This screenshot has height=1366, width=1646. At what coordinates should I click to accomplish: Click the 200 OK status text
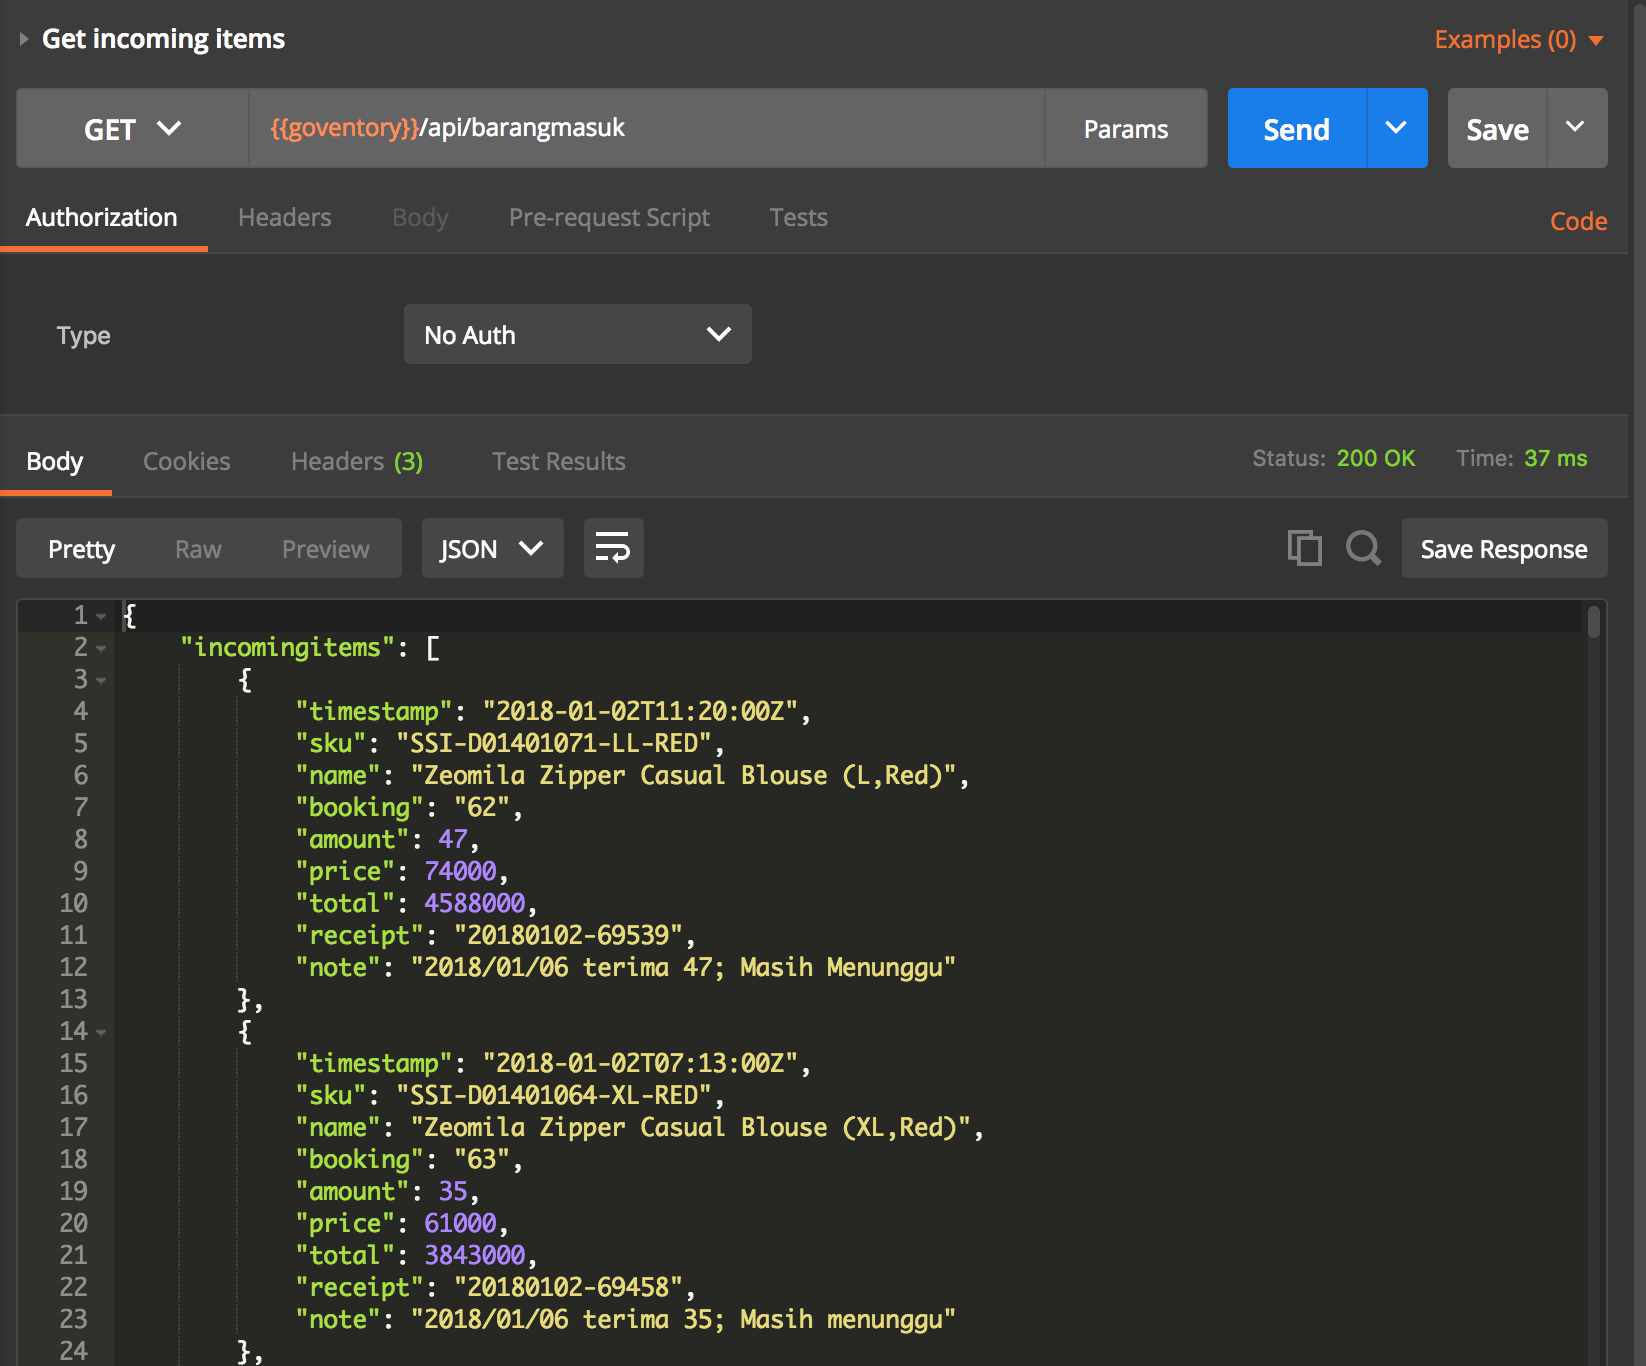coord(1375,458)
